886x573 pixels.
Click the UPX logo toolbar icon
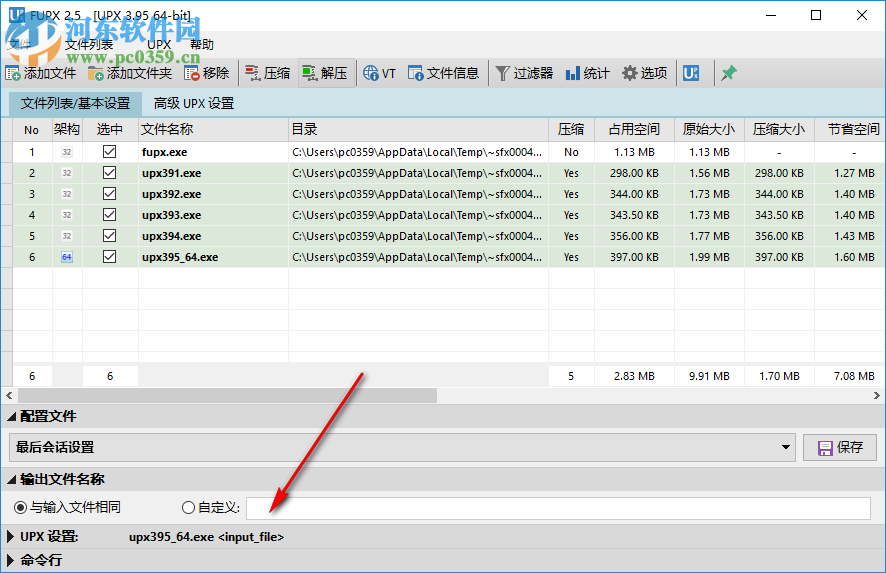click(x=690, y=73)
